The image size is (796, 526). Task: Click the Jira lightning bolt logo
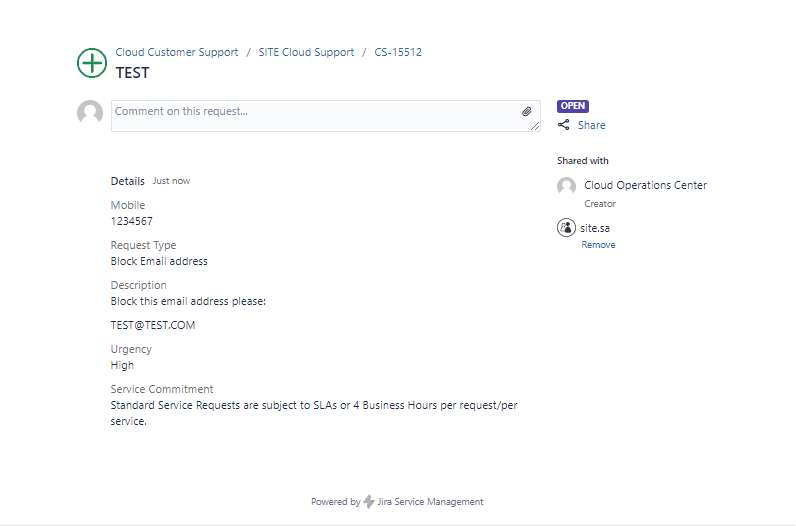[x=369, y=502]
